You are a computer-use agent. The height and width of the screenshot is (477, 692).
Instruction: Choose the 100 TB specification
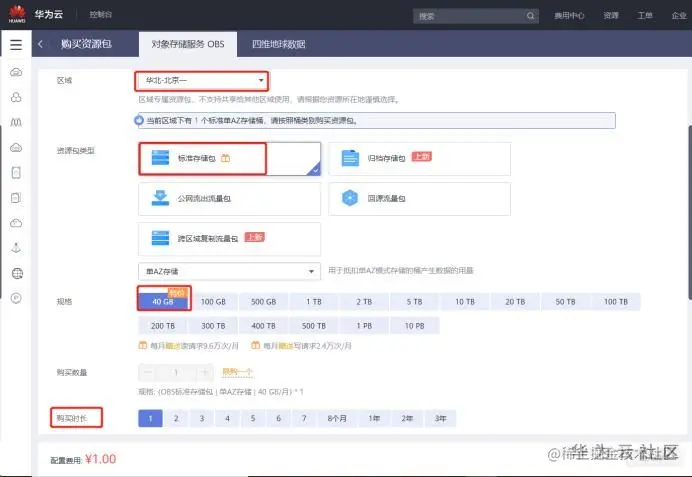616,301
